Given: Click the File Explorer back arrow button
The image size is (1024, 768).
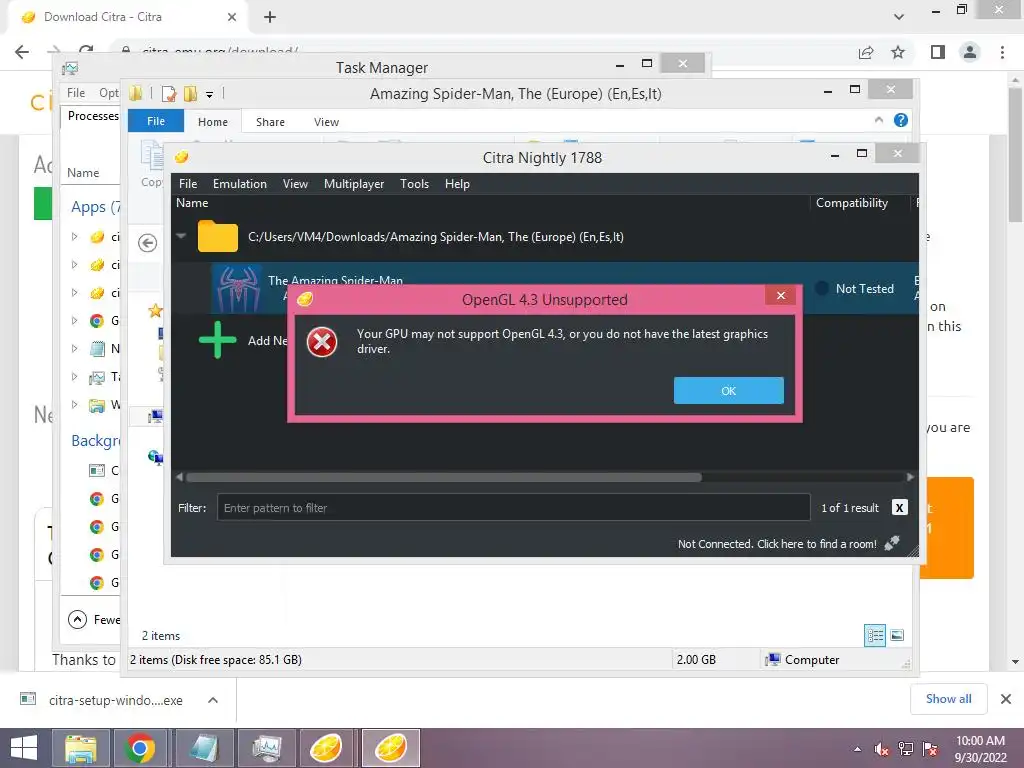Looking at the screenshot, I should 148,243.
